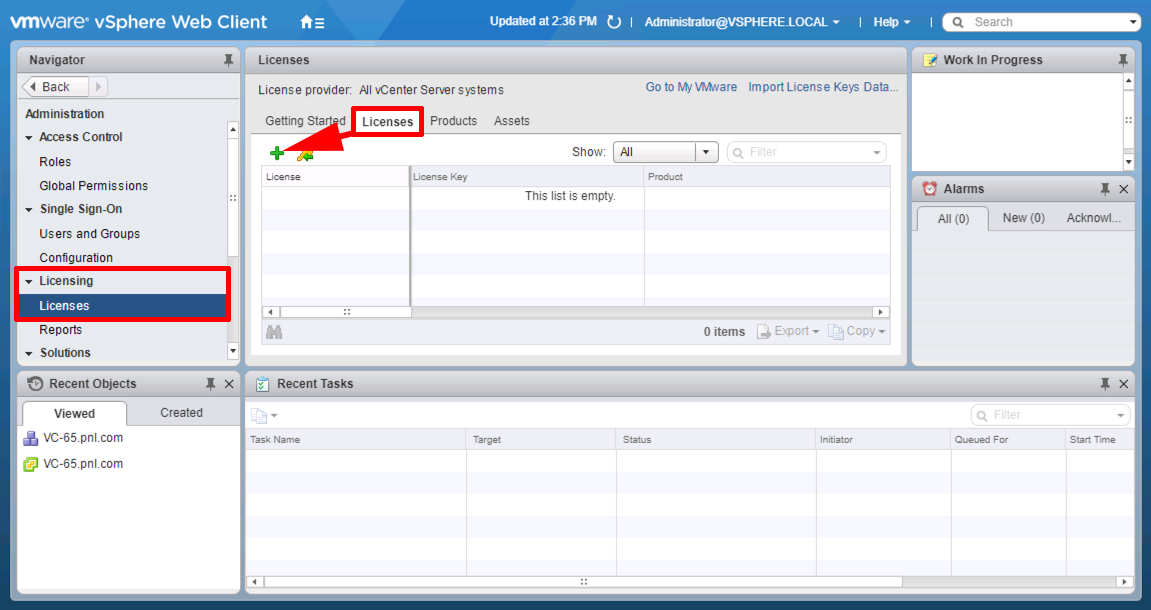Refresh the client using the circular arrow icon

[614, 22]
